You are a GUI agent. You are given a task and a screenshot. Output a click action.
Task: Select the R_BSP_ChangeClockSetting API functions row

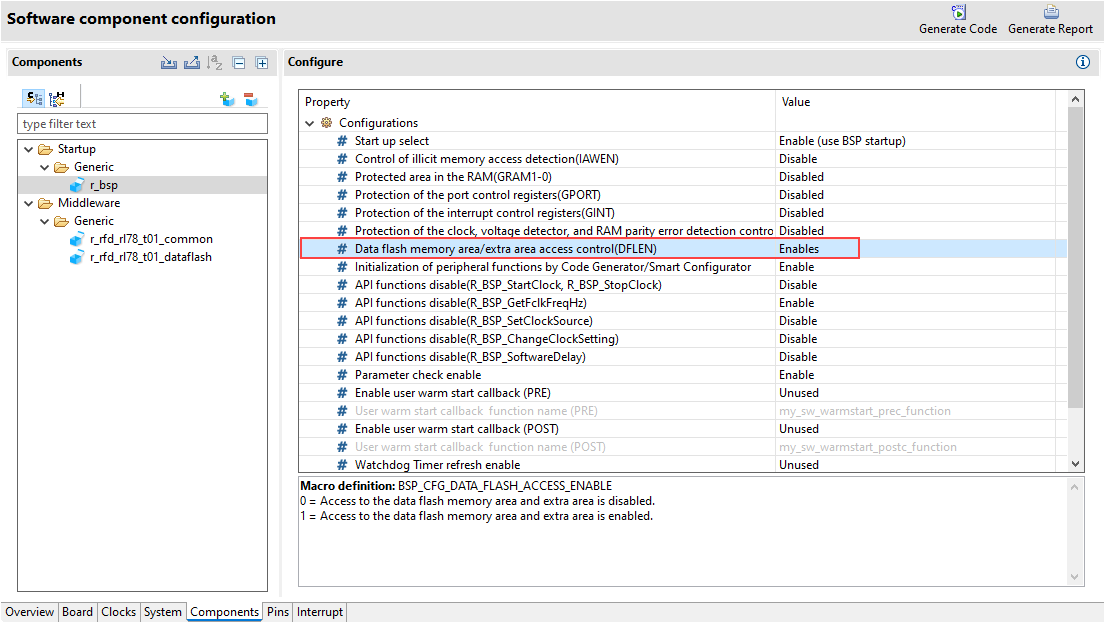click(x=683, y=339)
